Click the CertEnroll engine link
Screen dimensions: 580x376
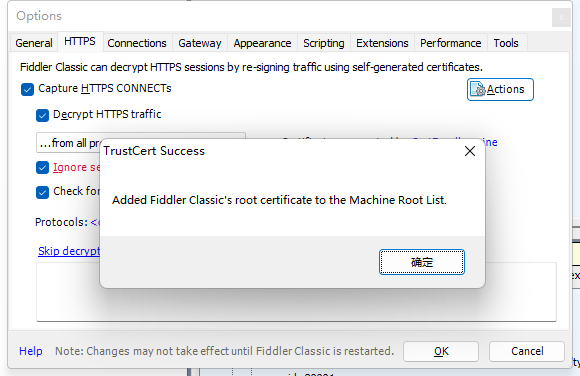pyautogui.click(x=490, y=142)
